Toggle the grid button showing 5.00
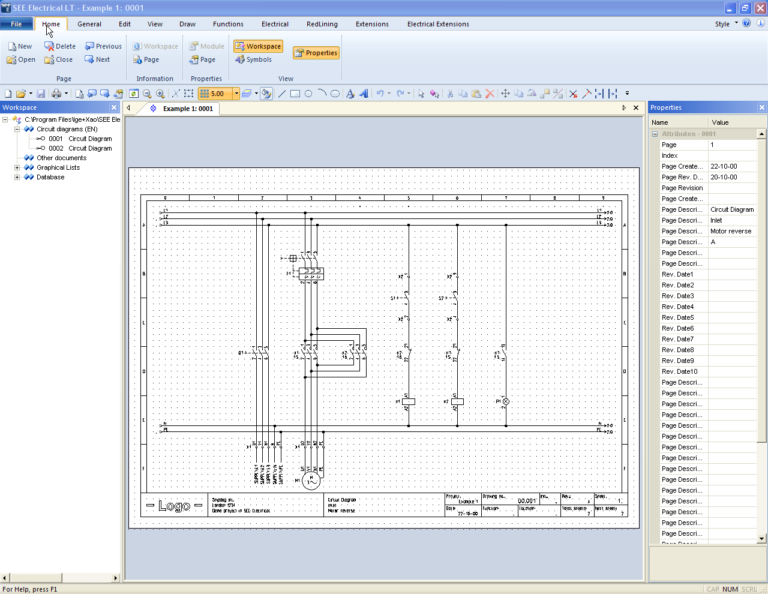Screen dimensions: 768x594 215,94
